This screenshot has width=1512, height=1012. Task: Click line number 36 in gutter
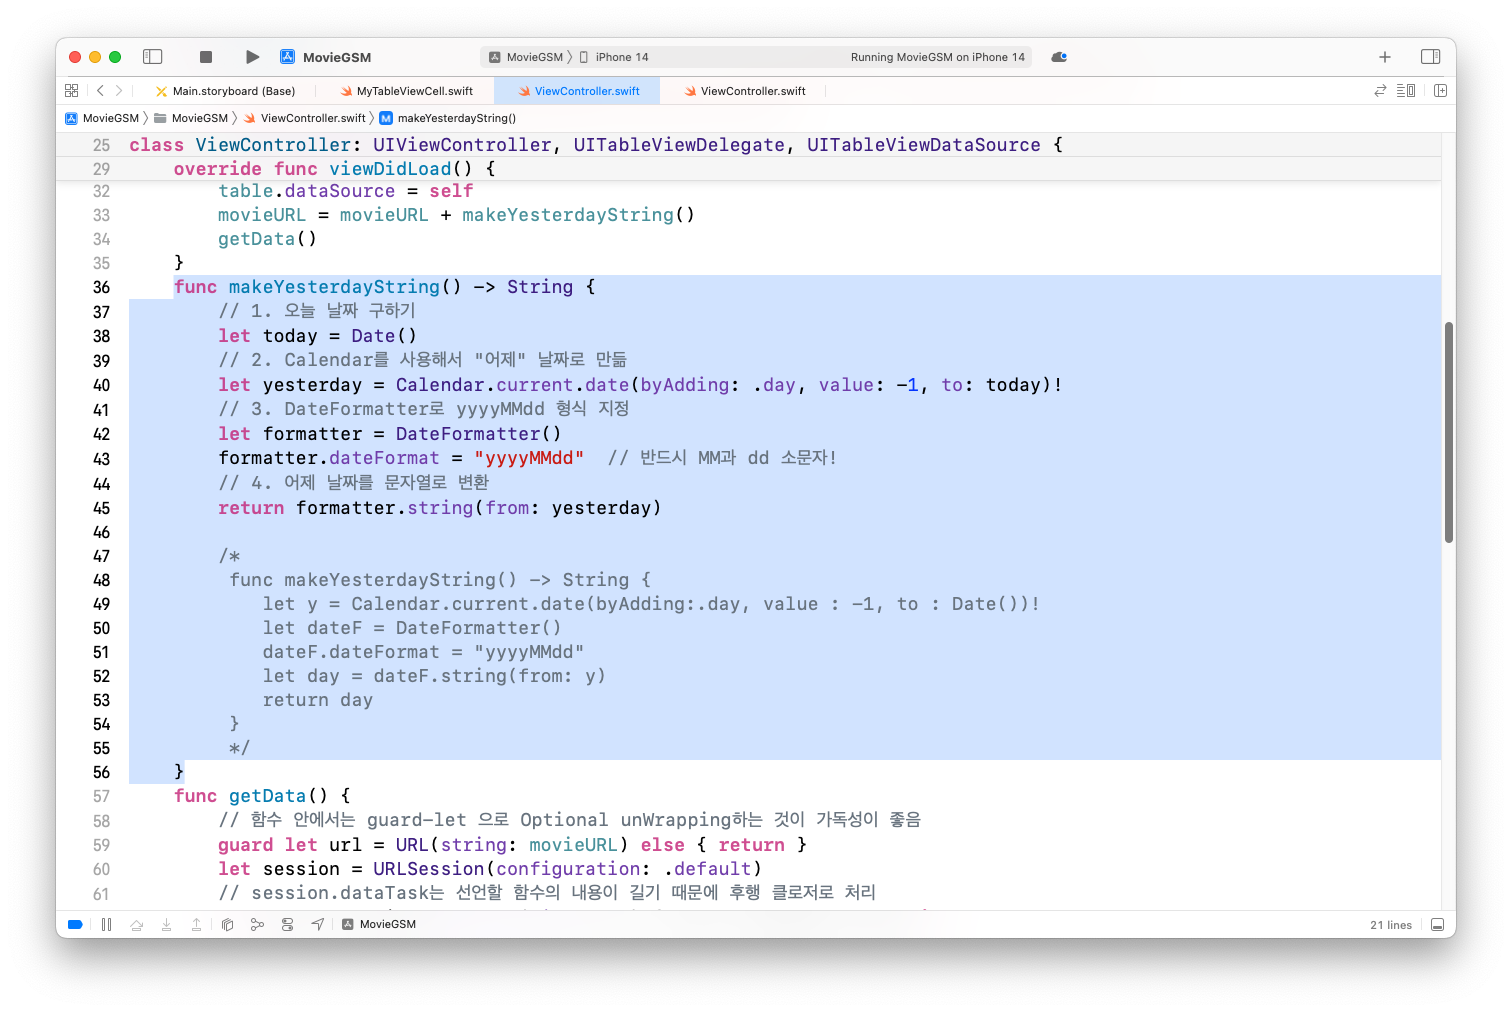102,288
